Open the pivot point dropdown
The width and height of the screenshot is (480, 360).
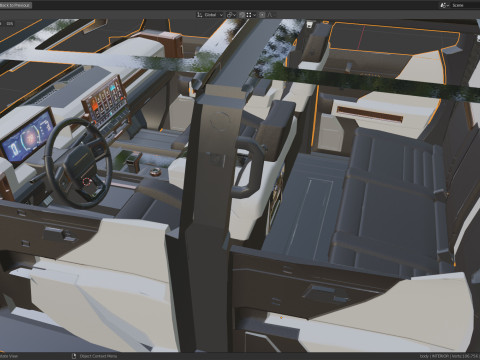click(x=231, y=15)
